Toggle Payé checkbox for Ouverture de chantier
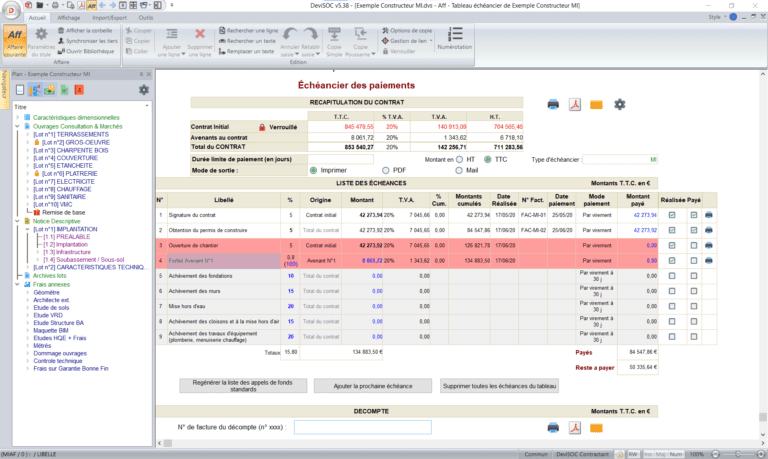 pos(694,245)
